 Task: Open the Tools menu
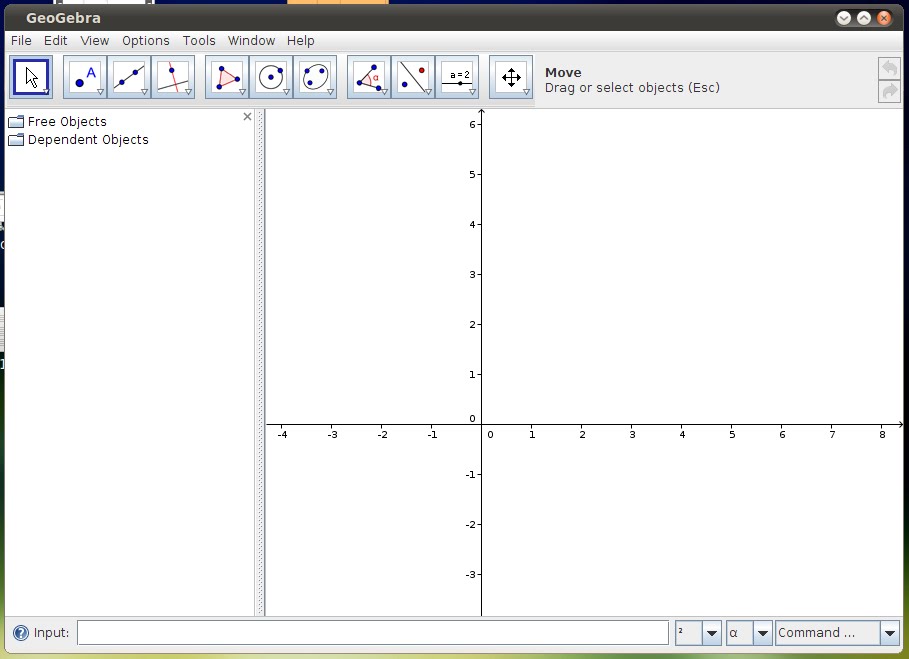[x=199, y=41]
